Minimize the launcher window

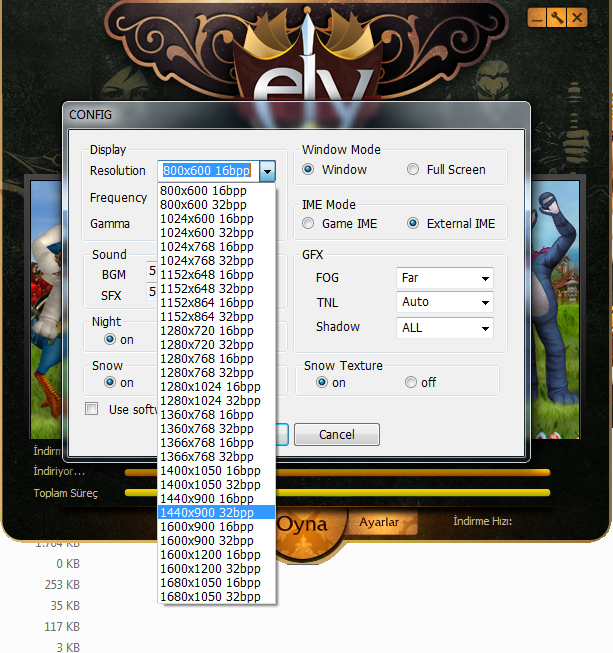click(x=537, y=18)
